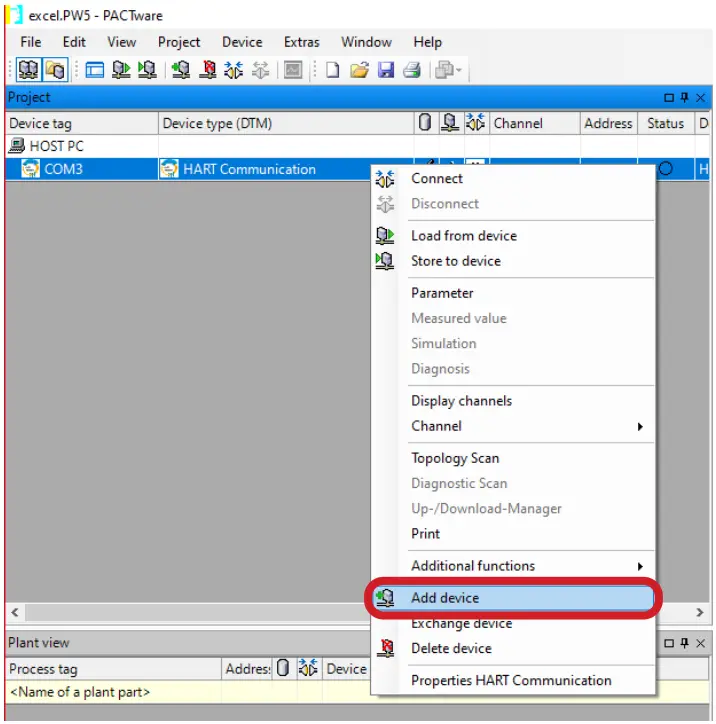Expand the Channel submenu

pos(513,426)
